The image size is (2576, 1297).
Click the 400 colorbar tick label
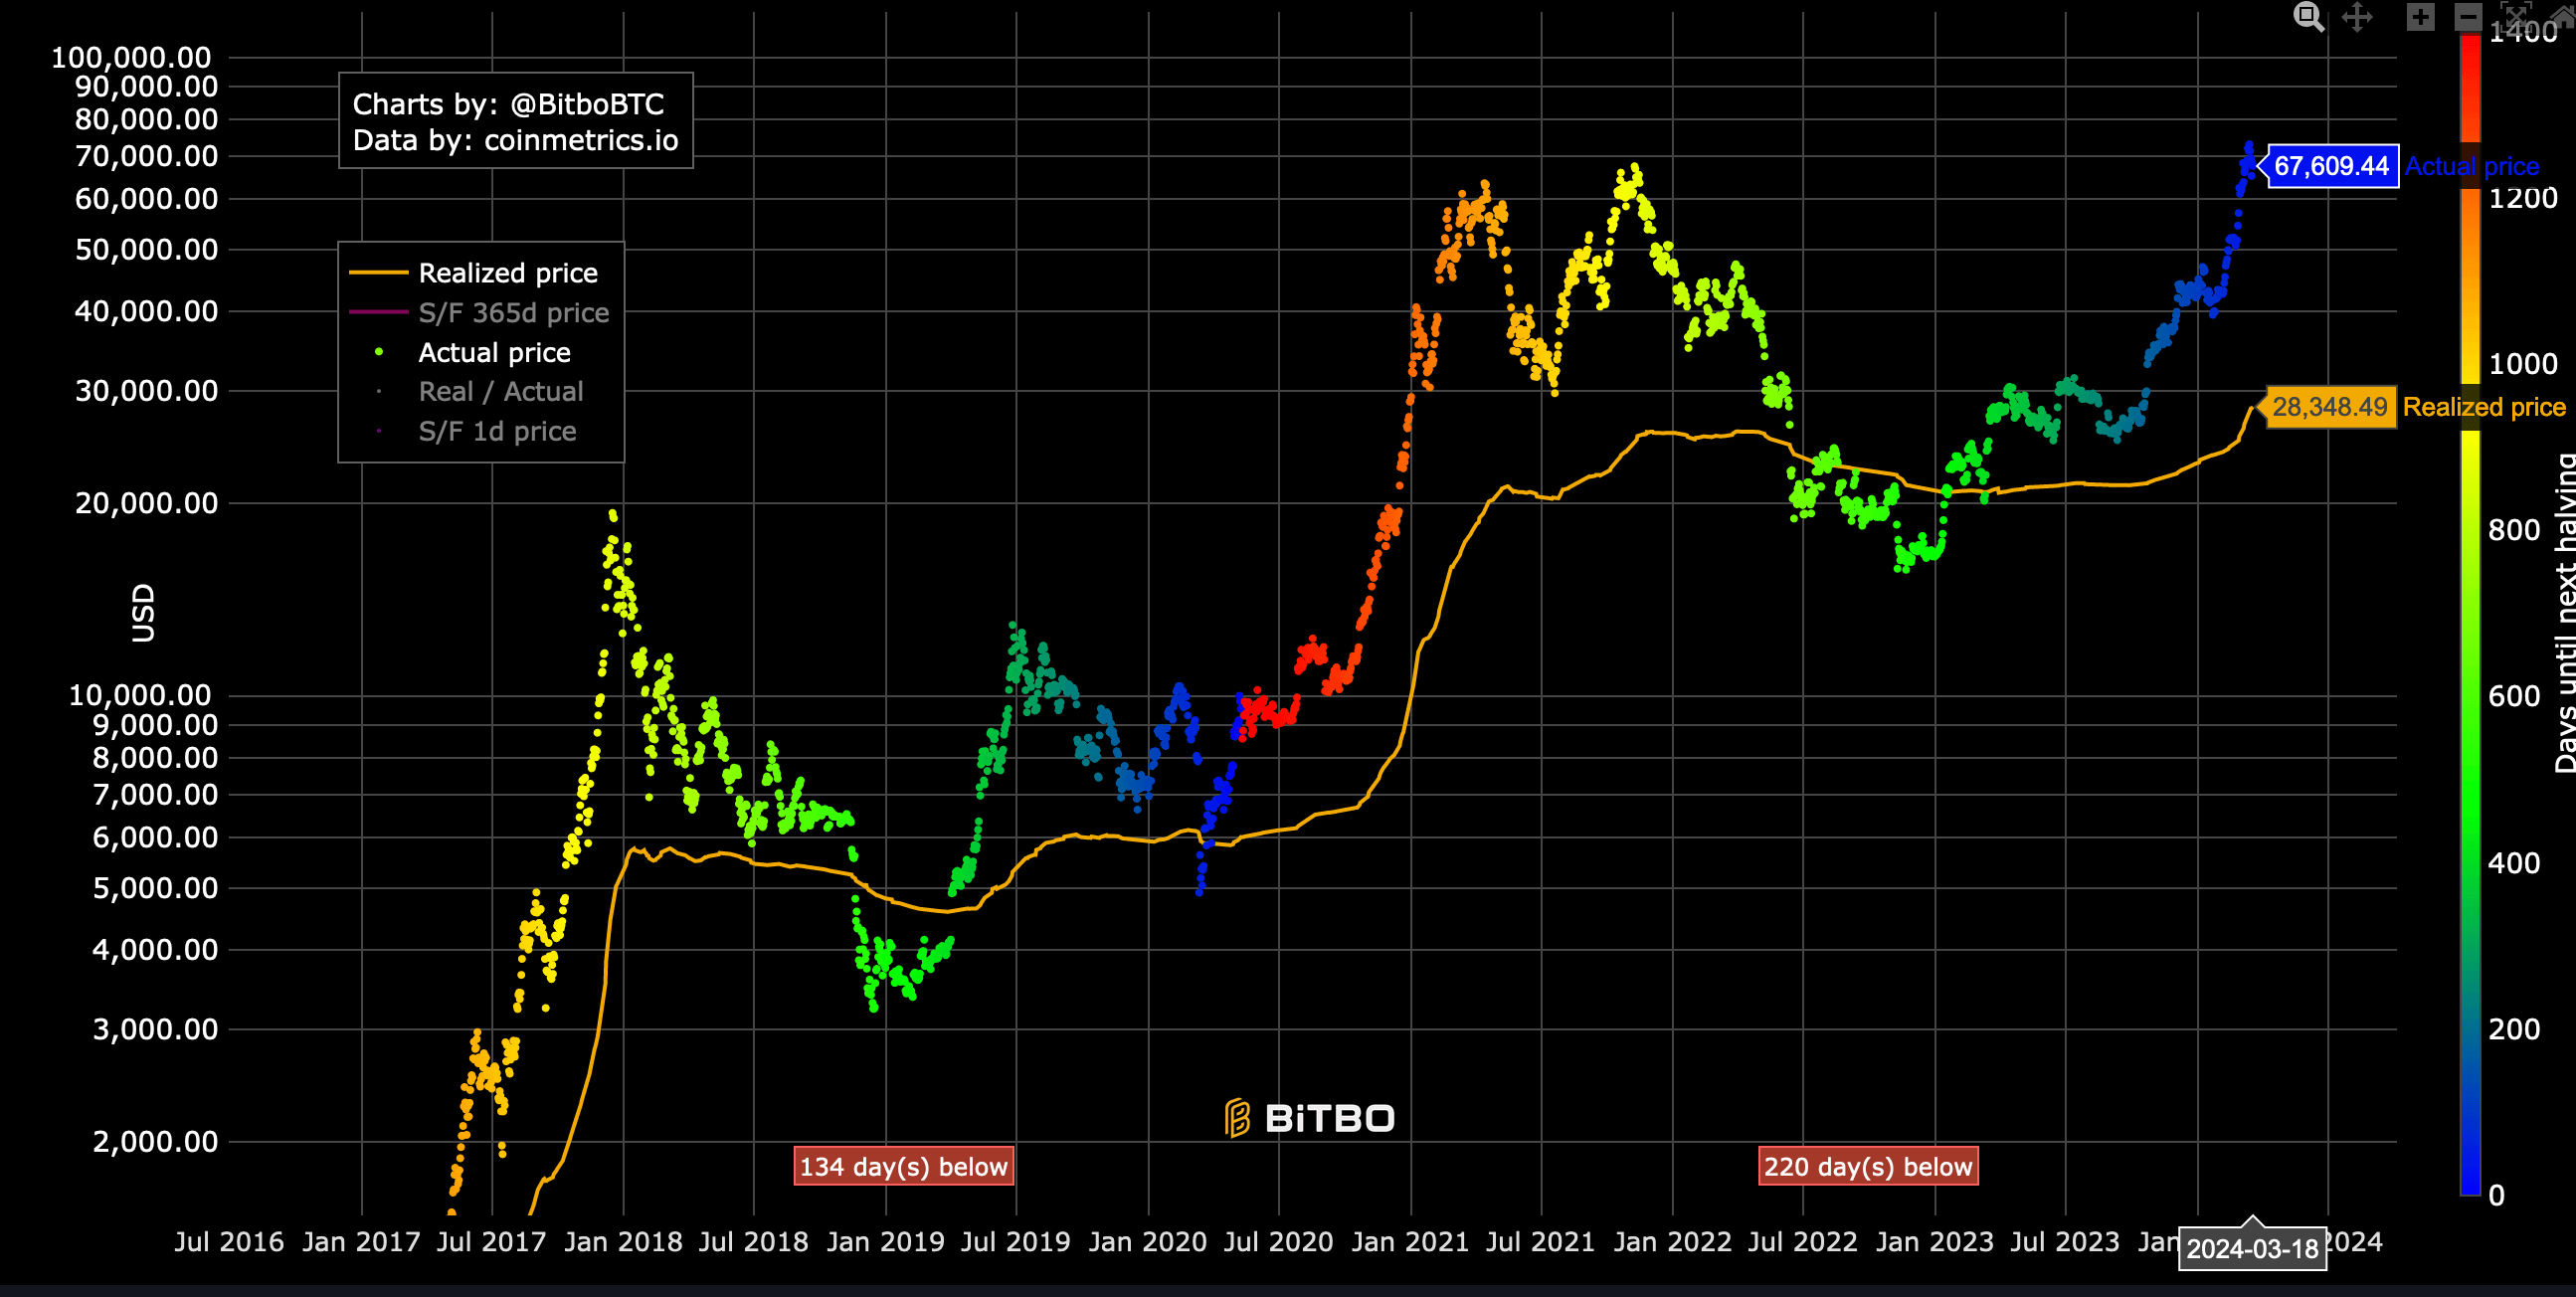tap(2514, 863)
